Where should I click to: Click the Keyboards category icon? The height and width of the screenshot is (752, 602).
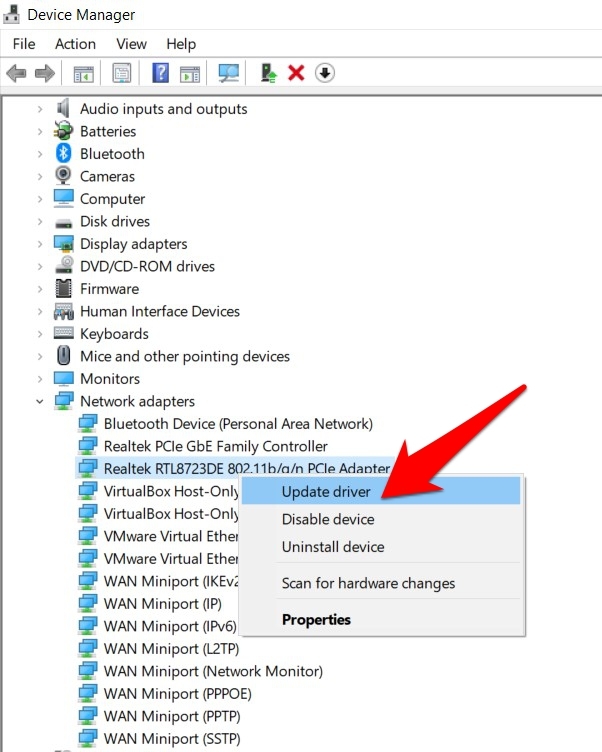tap(63, 333)
